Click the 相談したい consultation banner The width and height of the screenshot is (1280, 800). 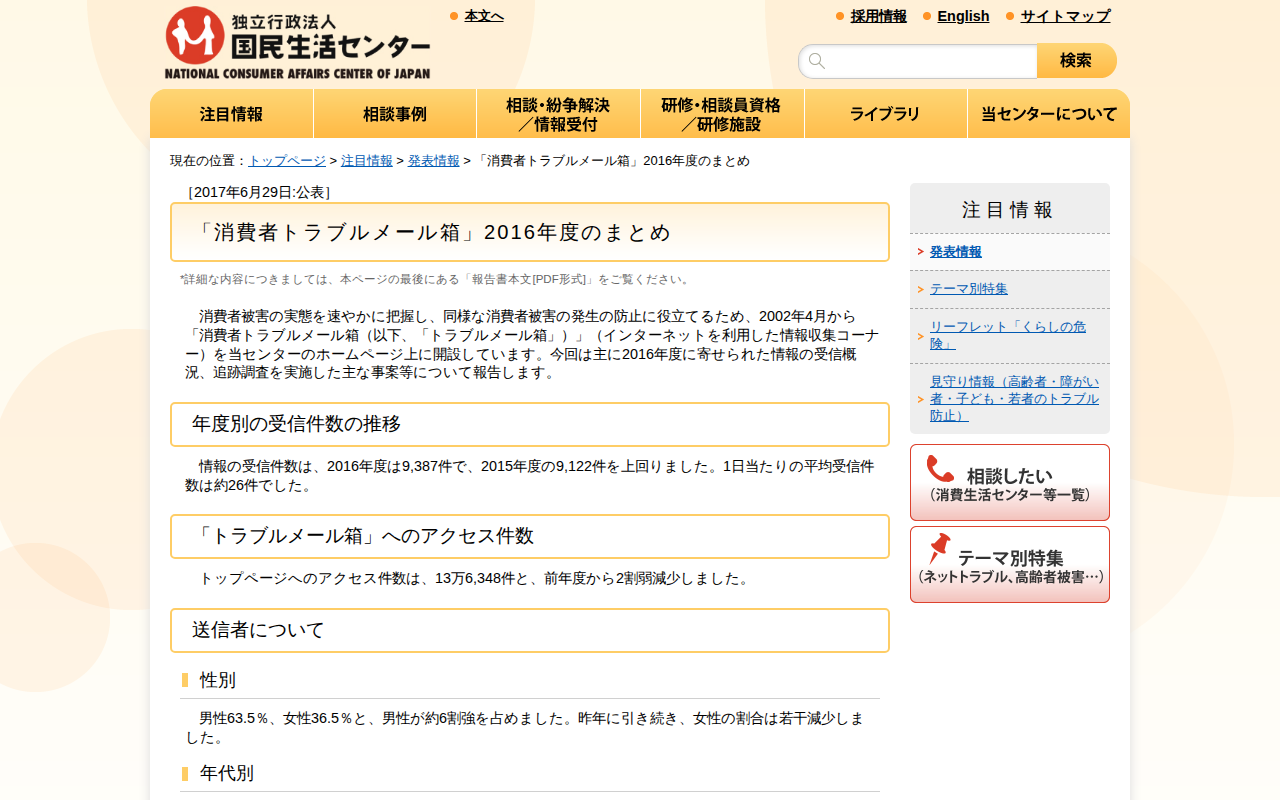click(x=1010, y=482)
